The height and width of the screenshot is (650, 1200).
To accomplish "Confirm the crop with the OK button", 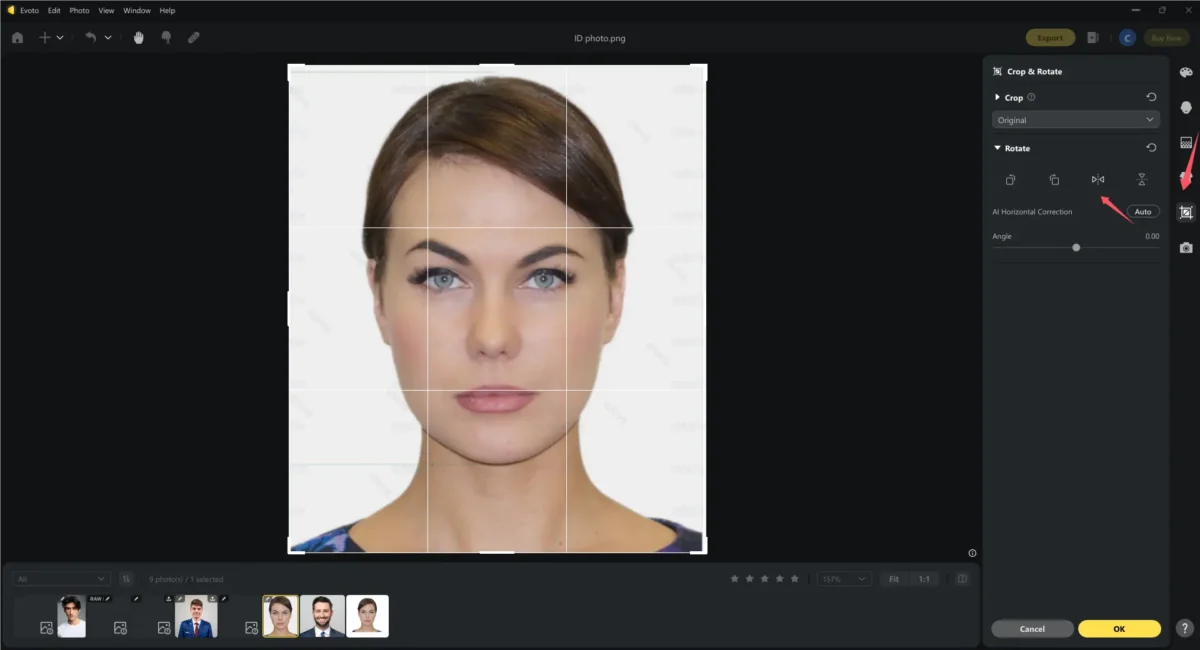I will [x=1119, y=629].
